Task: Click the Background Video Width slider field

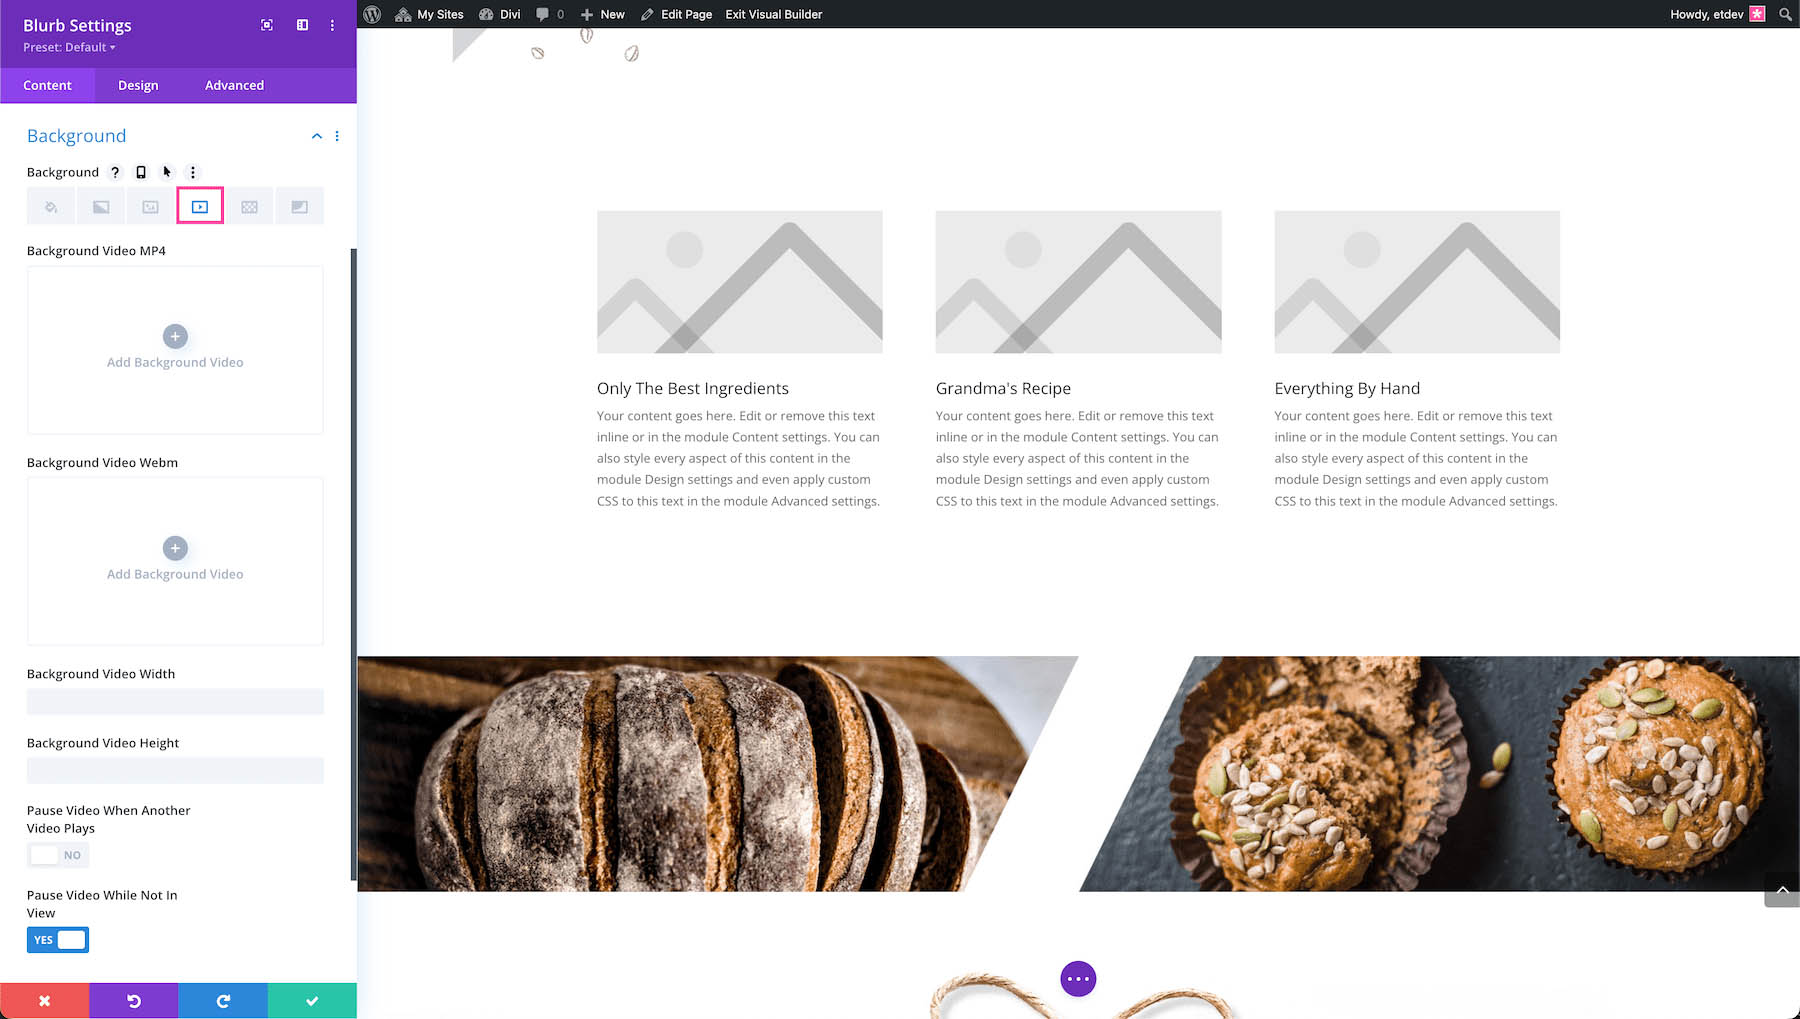Action: click(175, 702)
